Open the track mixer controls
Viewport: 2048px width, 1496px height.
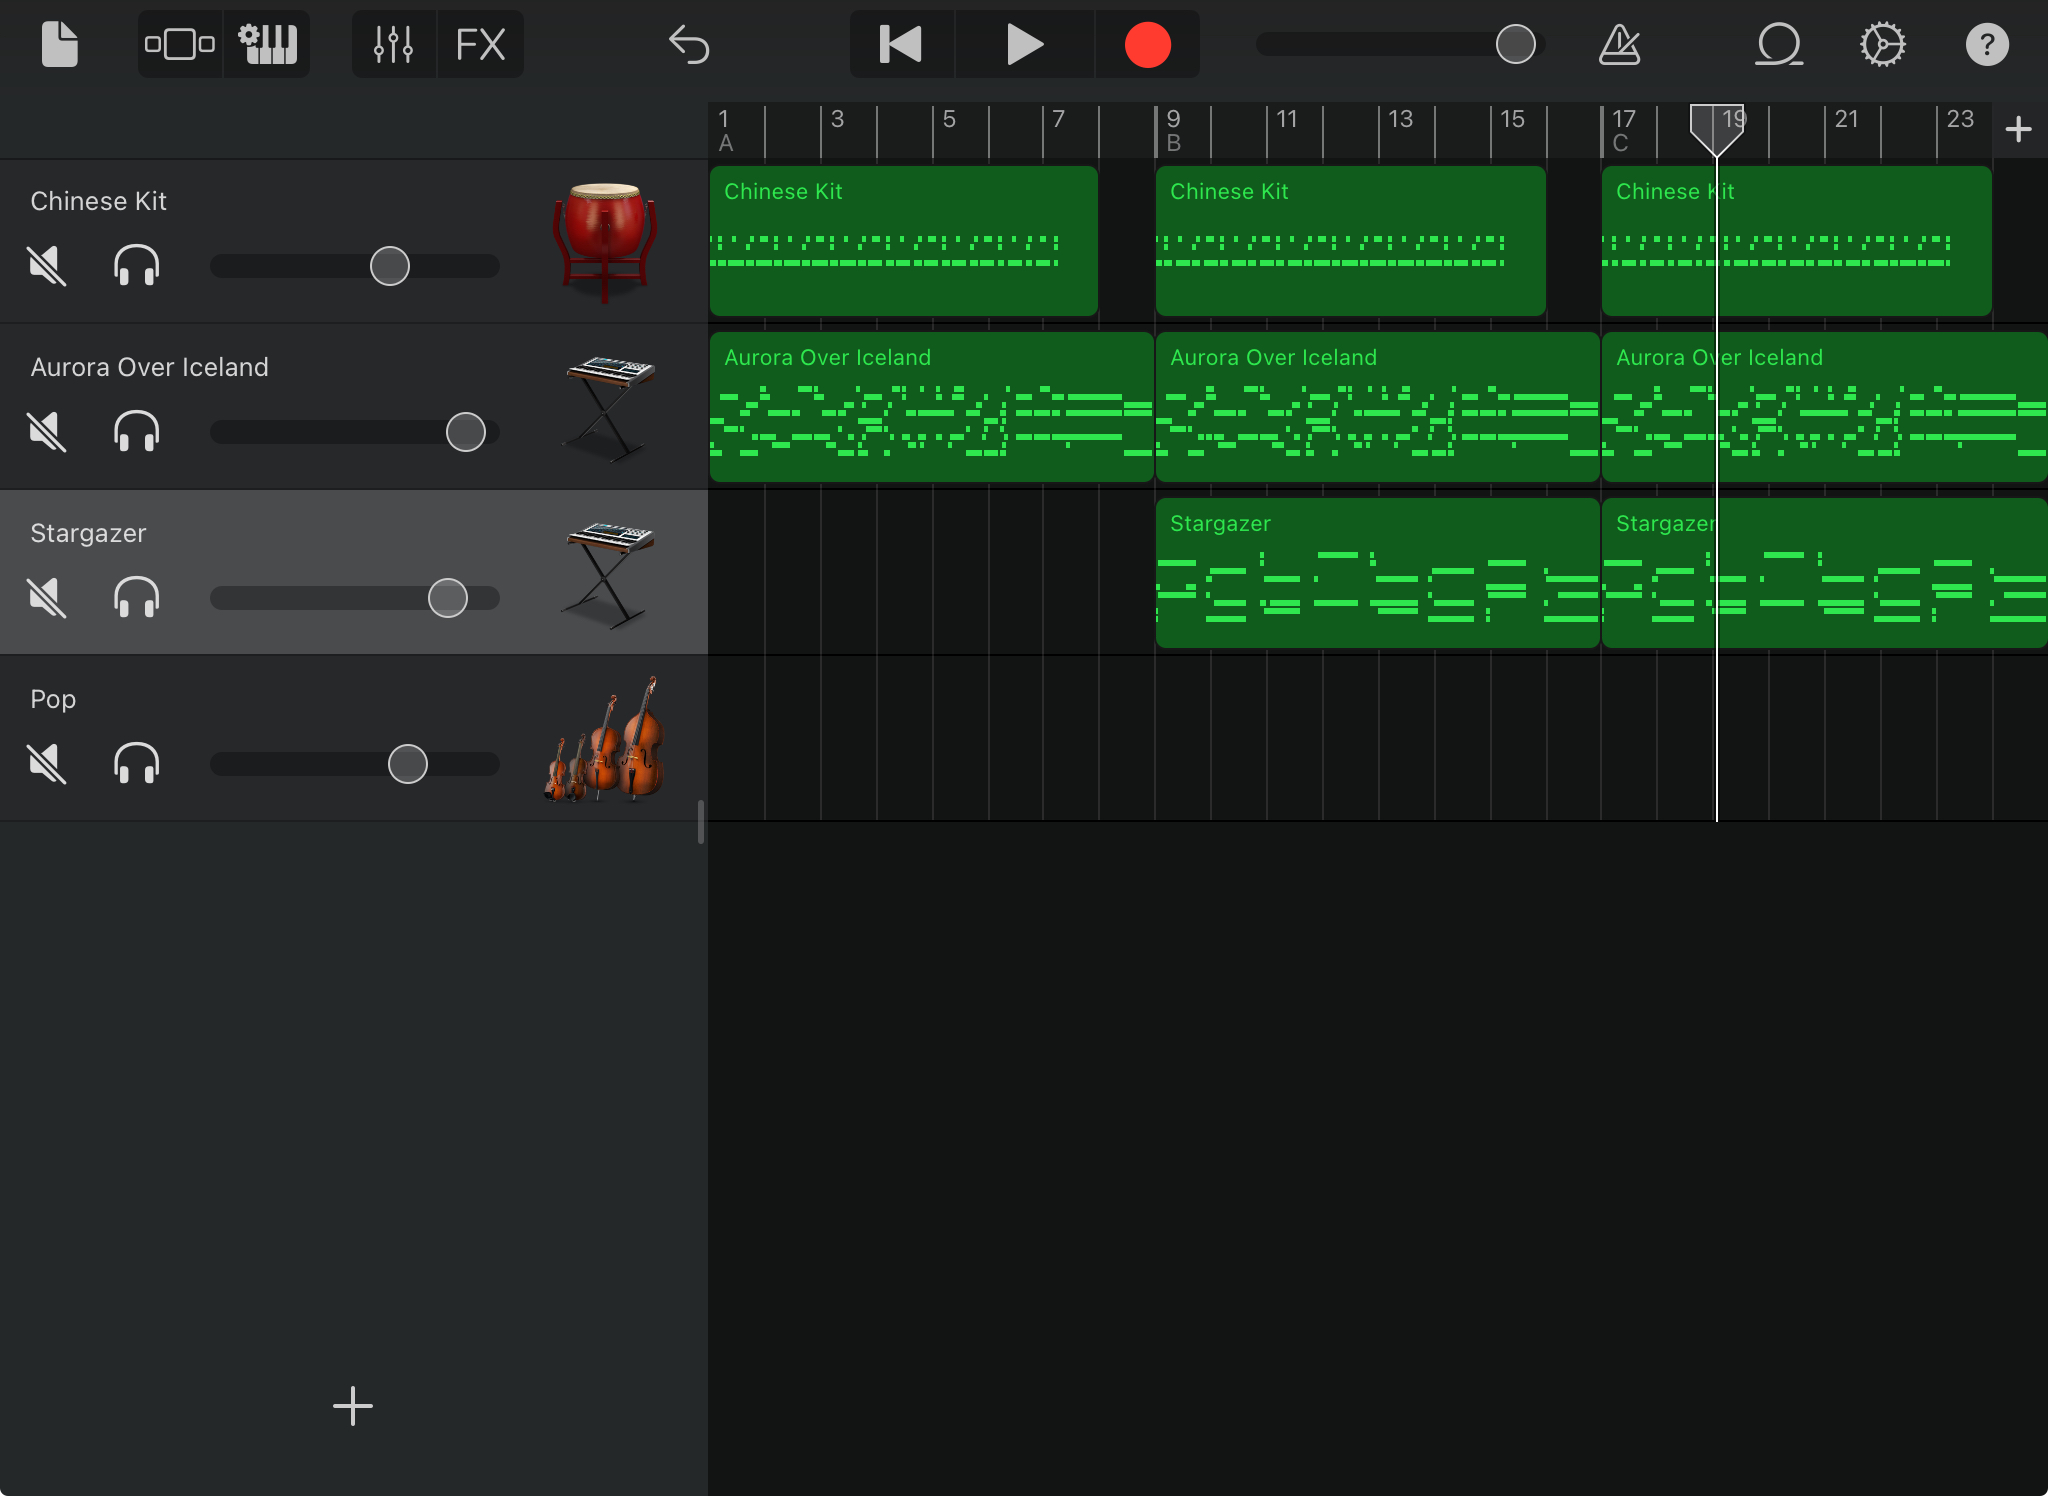[393, 44]
